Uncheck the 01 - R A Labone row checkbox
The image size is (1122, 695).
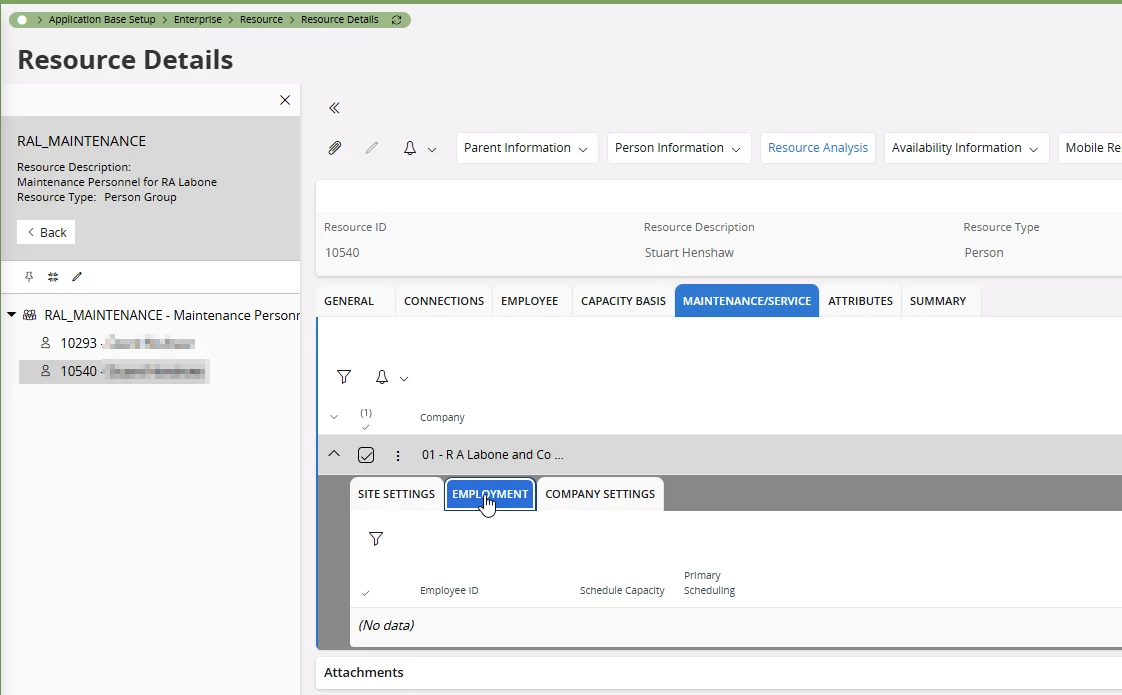(x=366, y=455)
